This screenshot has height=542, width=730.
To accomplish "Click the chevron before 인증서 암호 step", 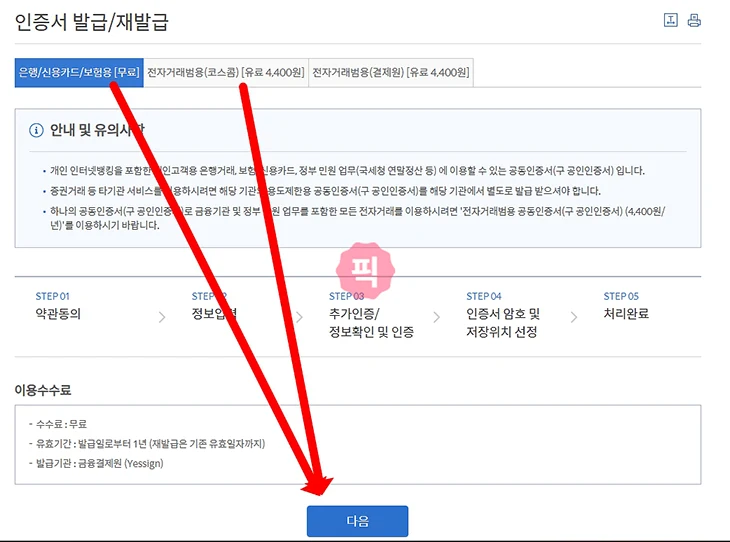I will coord(436,317).
